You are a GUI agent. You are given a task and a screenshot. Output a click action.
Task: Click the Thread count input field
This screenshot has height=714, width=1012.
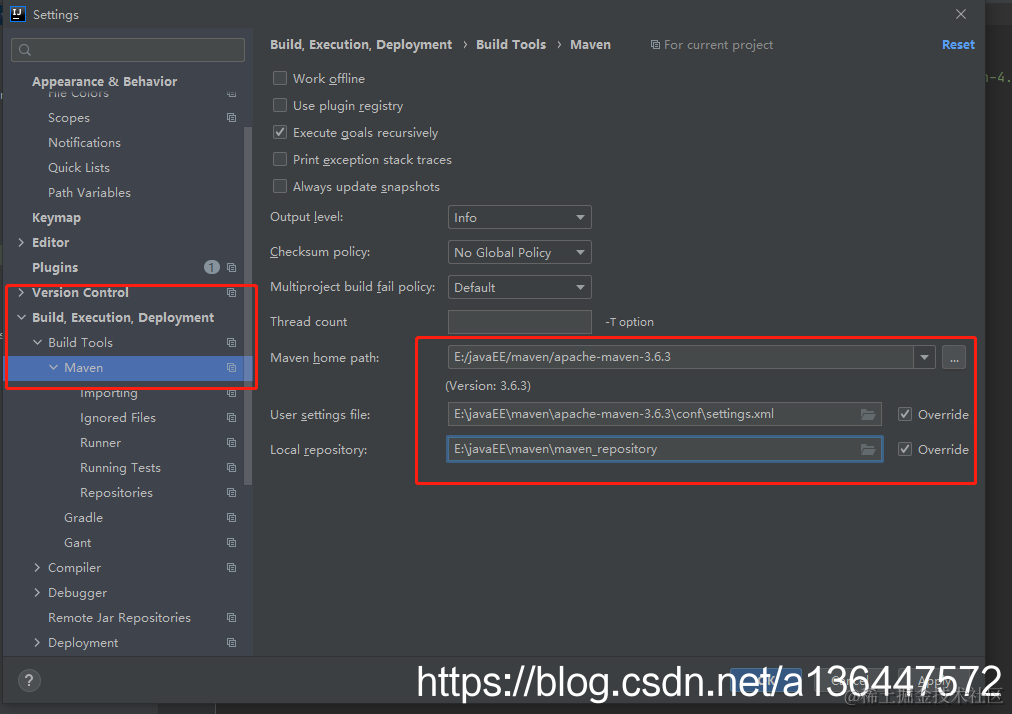point(520,321)
